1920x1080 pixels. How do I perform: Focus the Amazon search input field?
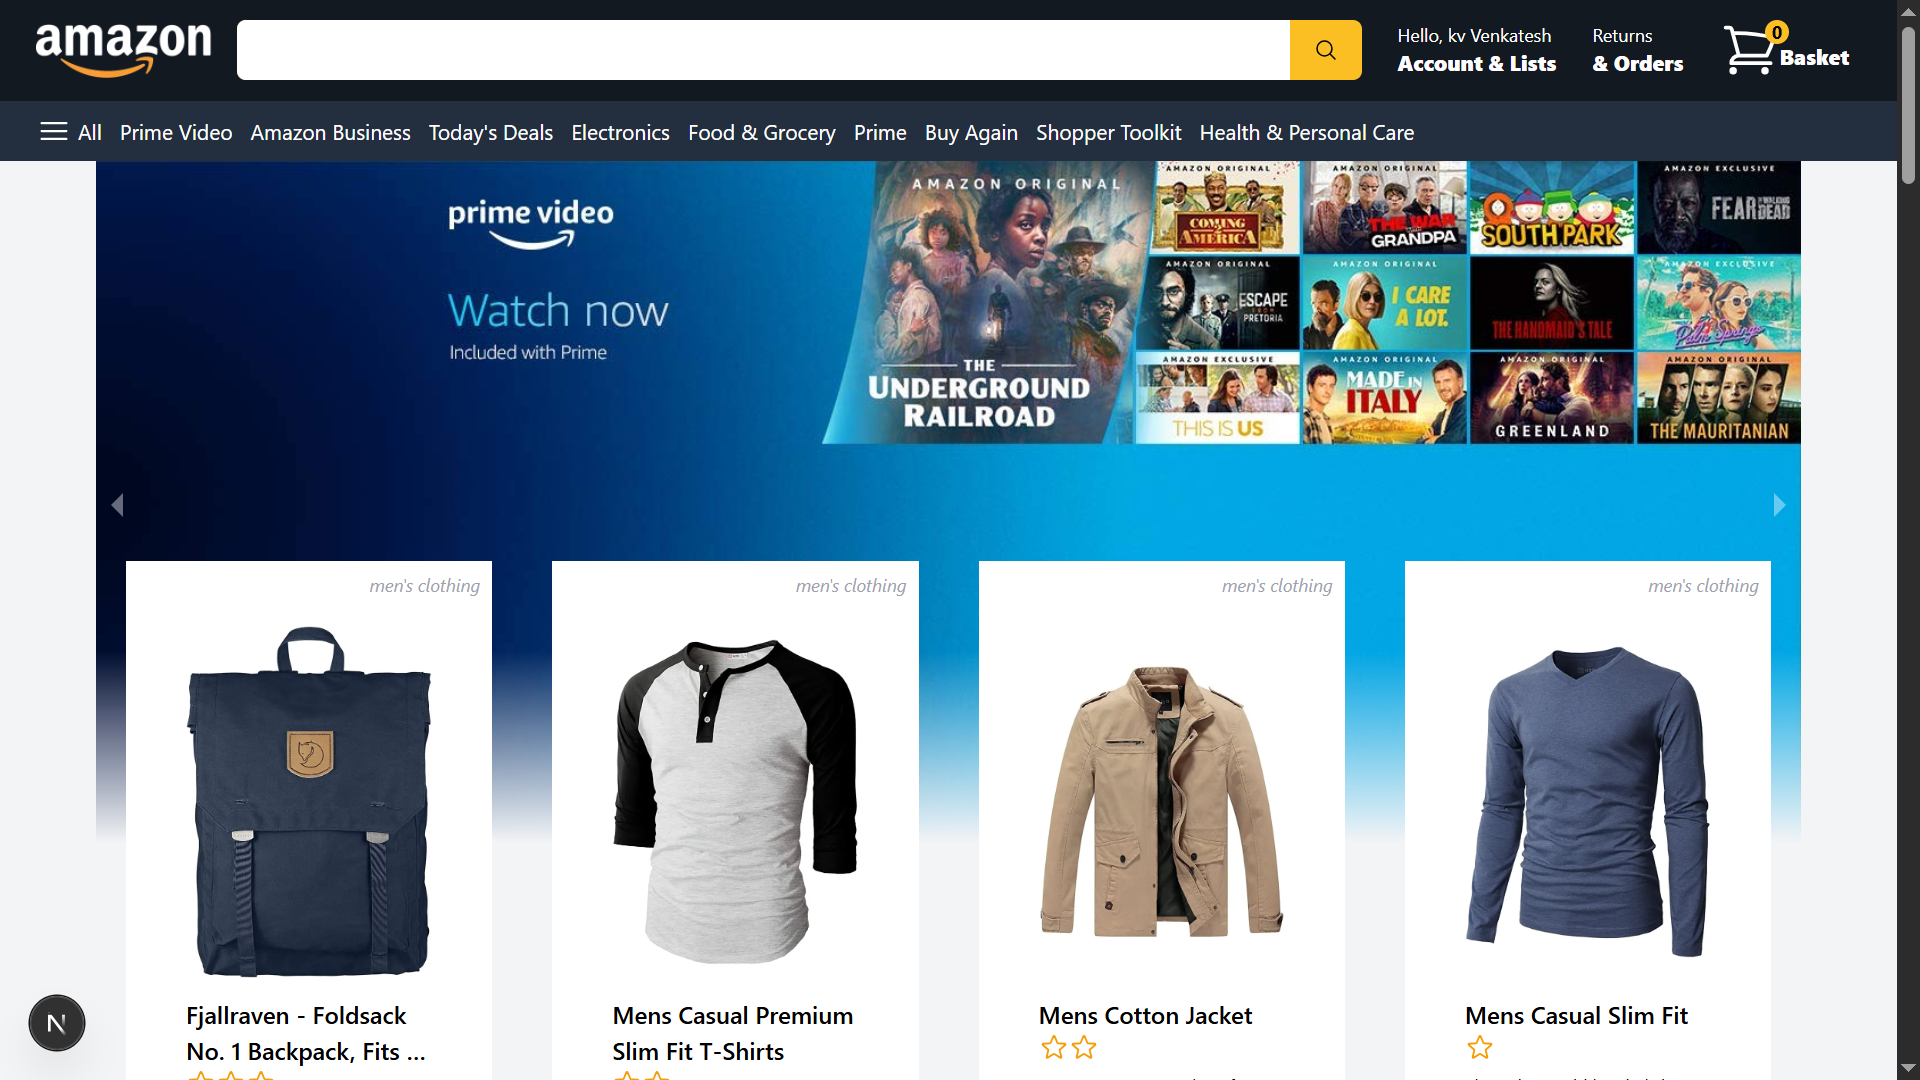763,50
